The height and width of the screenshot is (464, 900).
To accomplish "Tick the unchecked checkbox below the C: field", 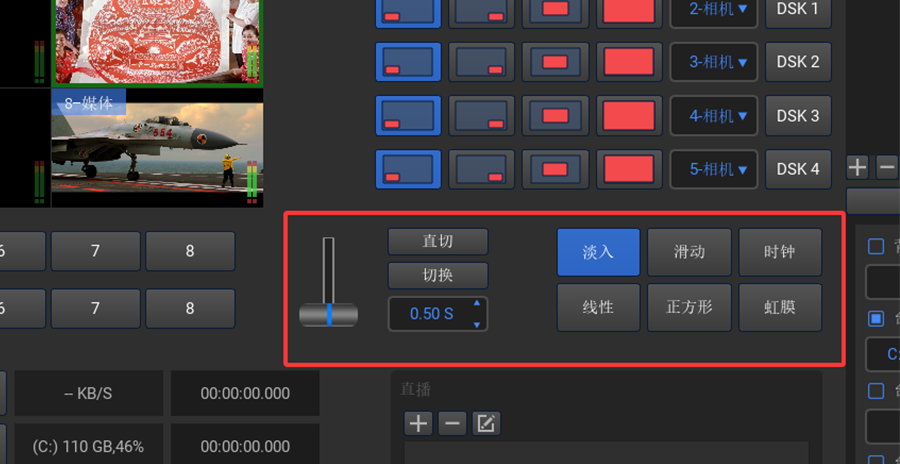I will click(x=876, y=391).
